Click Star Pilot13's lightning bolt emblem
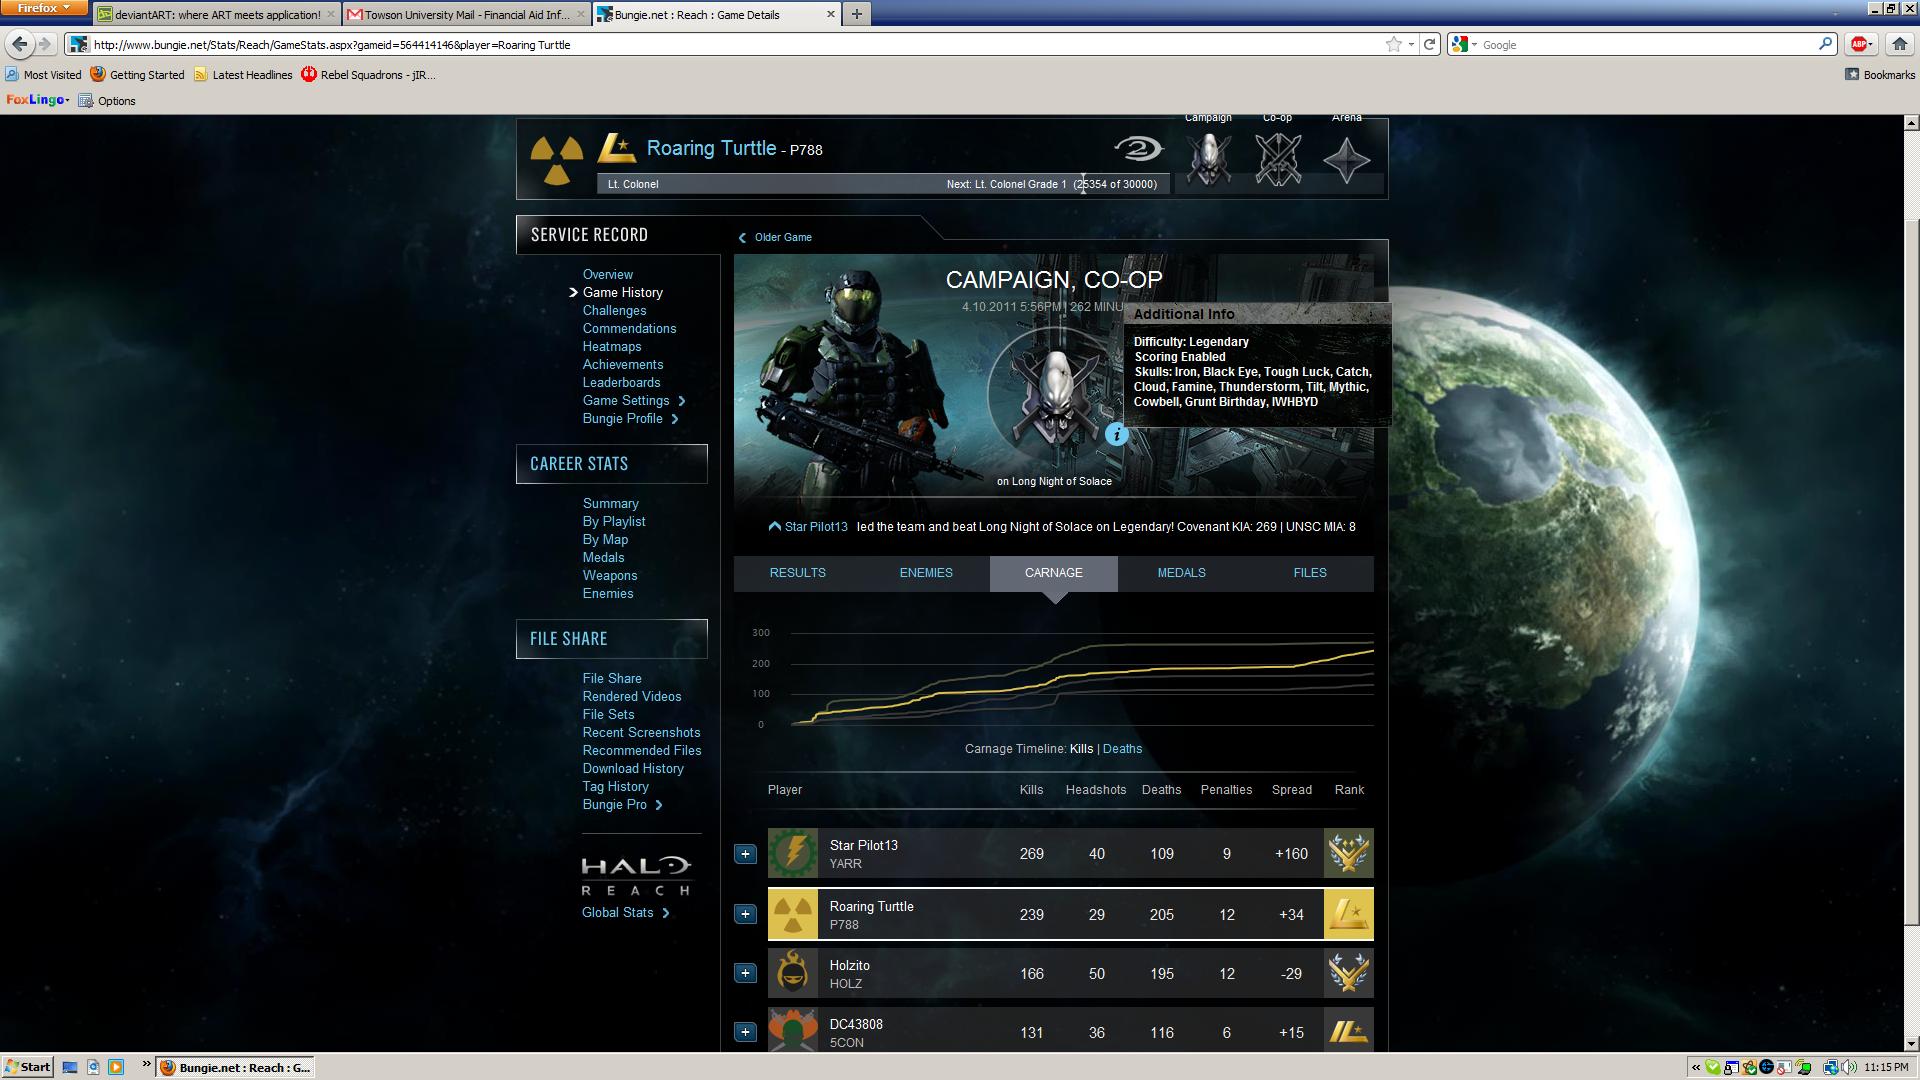 coord(793,854)
